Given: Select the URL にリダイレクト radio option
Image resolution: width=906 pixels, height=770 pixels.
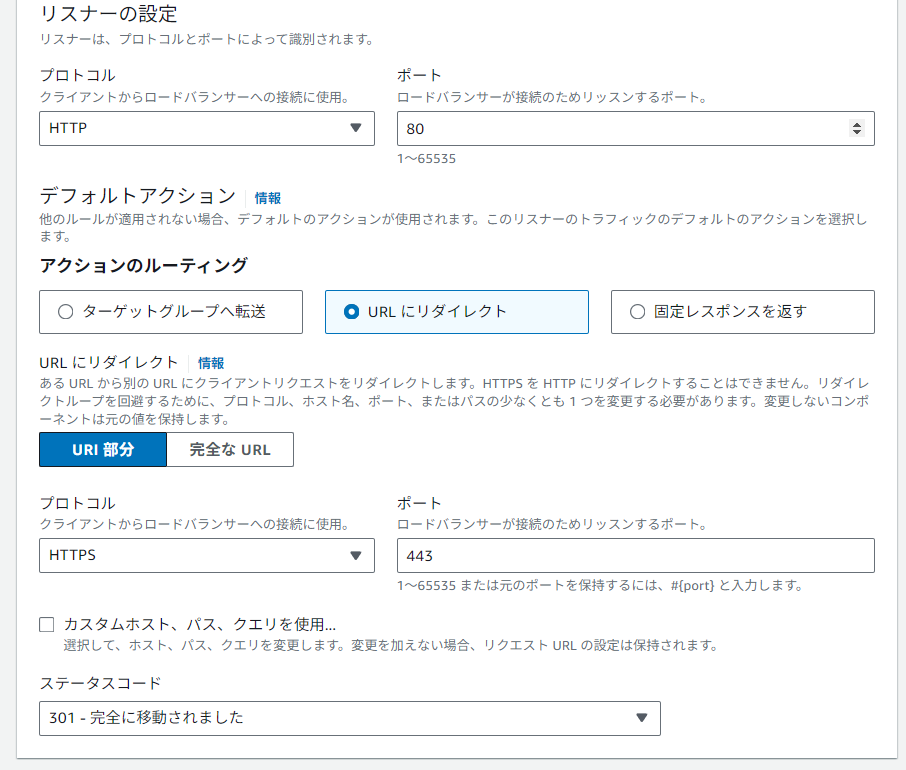Looking at the screenshot, I should pyautogui.click(x=456, y=312).
